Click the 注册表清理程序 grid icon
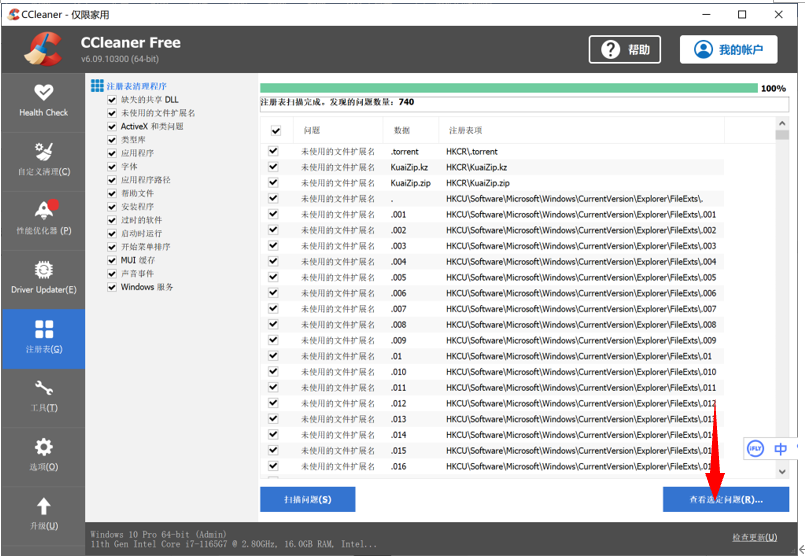This screenshot has height=558, width=805. click(x=97, y=86)
